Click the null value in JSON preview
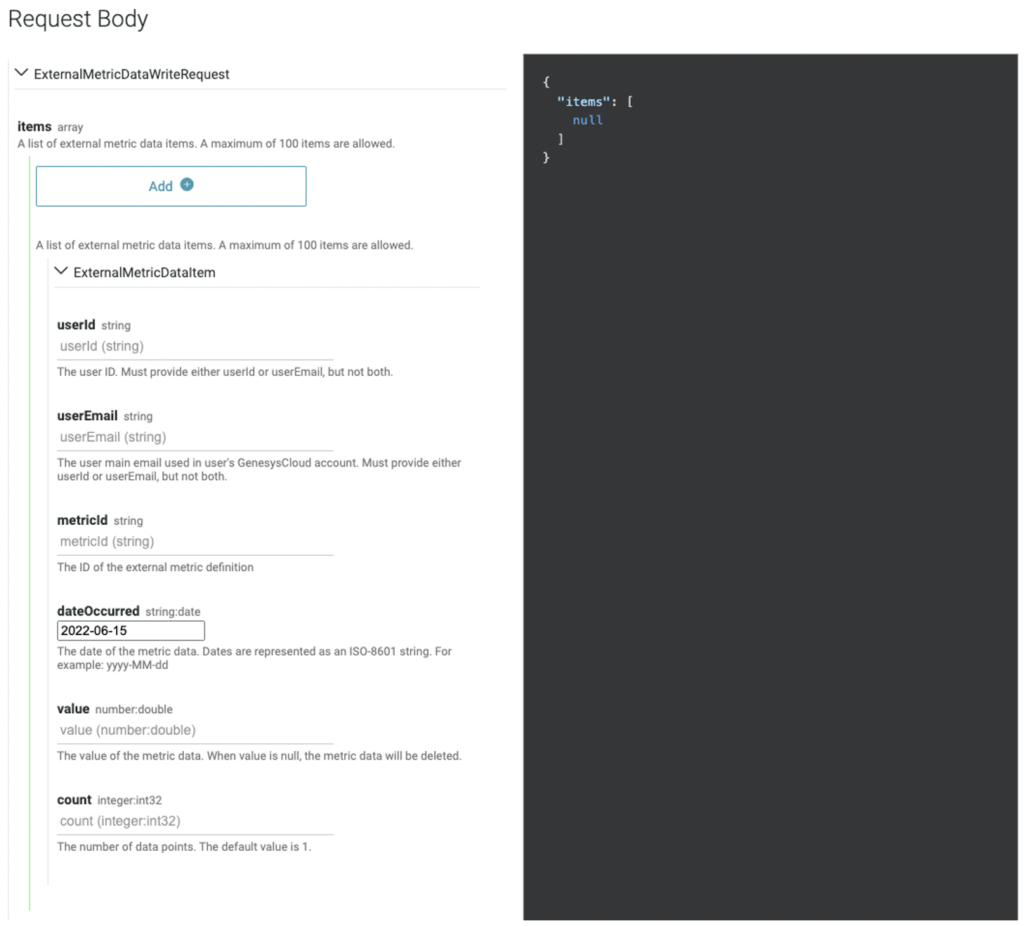 click(588, 120)
